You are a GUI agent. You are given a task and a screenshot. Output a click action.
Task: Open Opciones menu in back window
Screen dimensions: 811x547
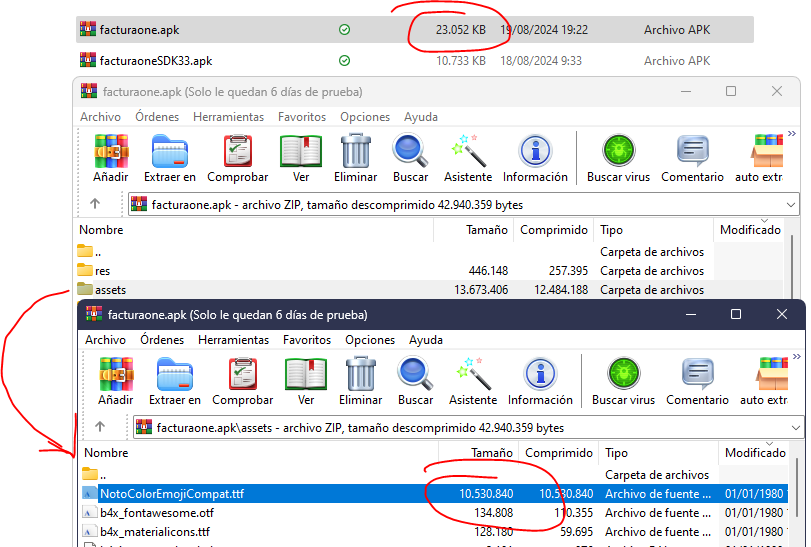pyautogui.click(x=365, y=117)
